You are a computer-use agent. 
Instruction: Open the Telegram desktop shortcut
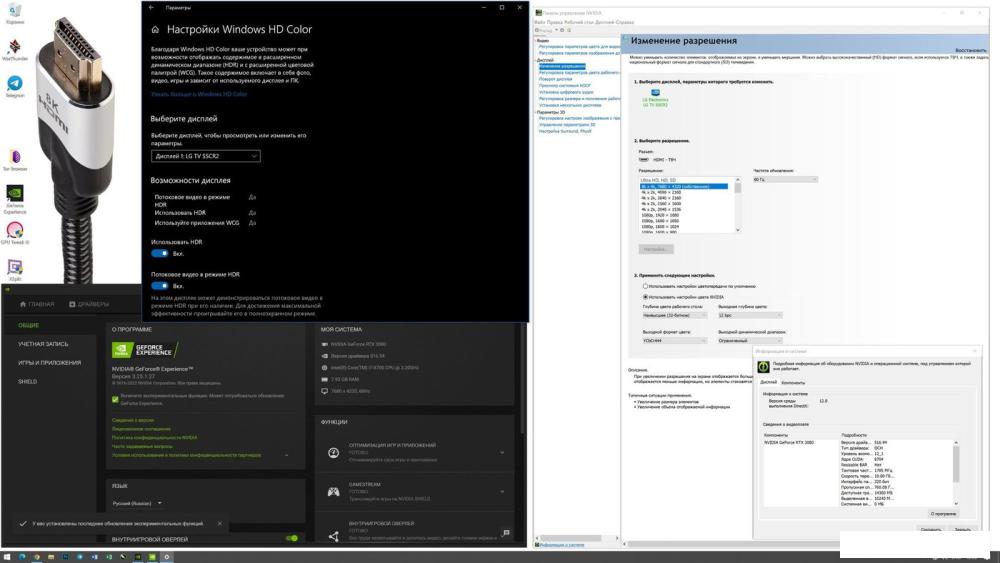pyautogui.click(x=15, y=85)
